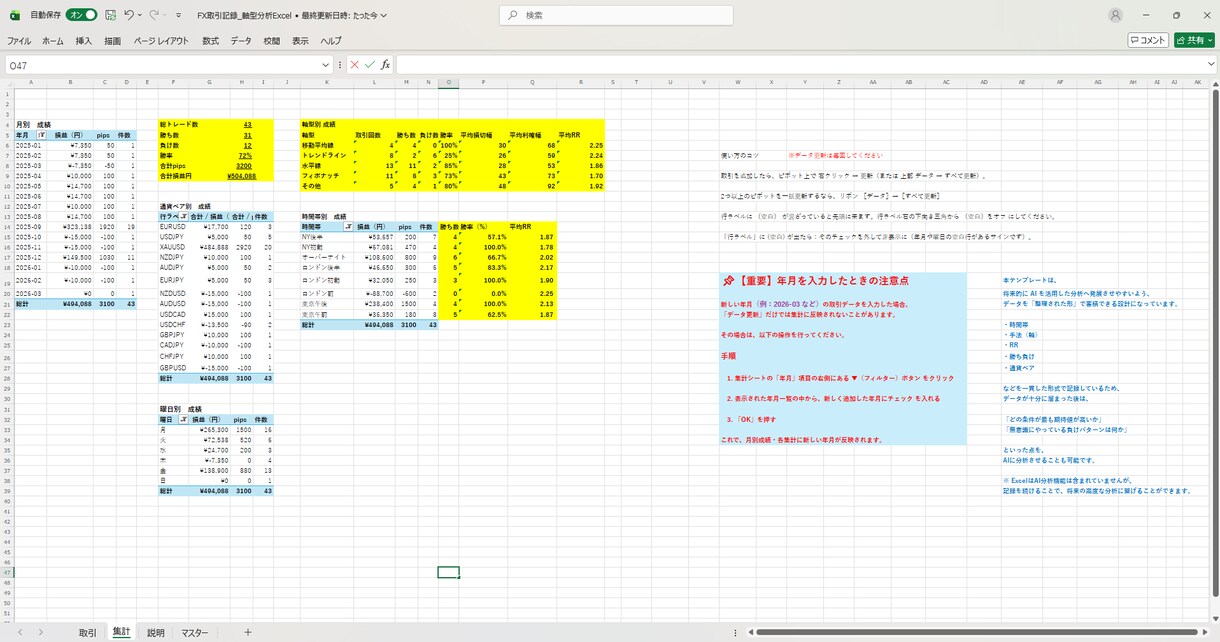Expand the Name Box dropdown arrow

[x=325, y=64]
